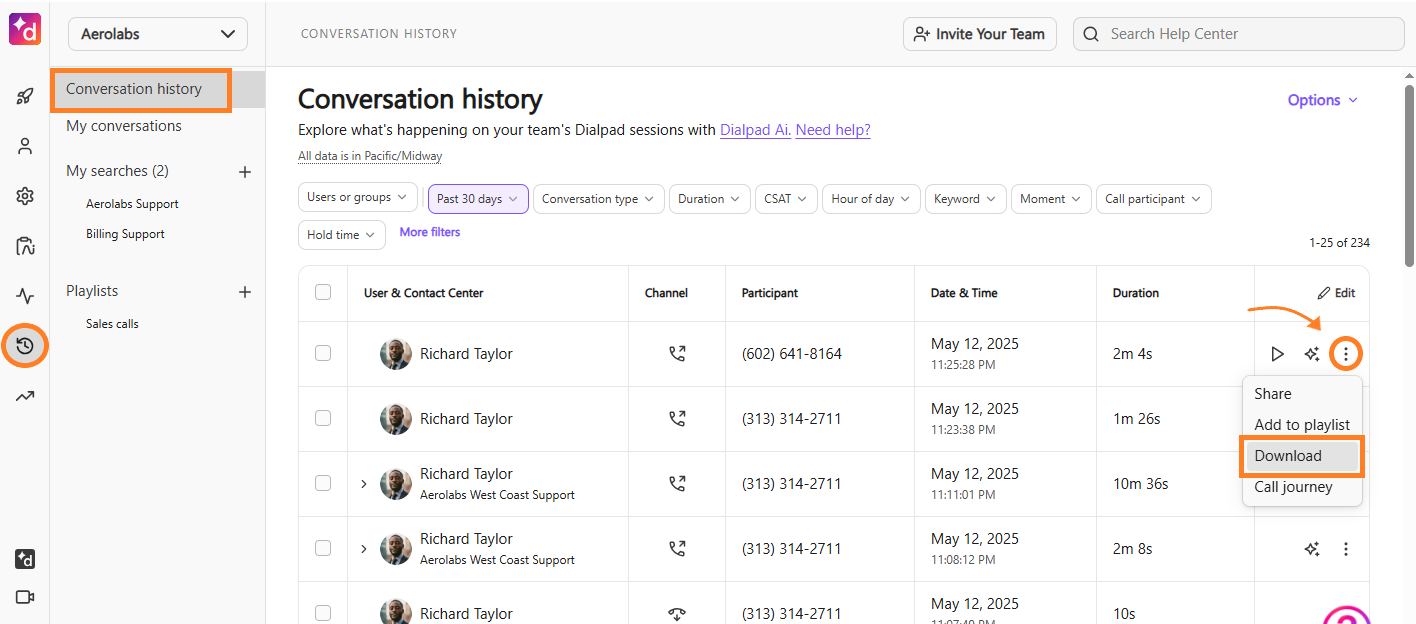
Task: Expand the 11:08:12 PM call row
Action: click(364, 549)
